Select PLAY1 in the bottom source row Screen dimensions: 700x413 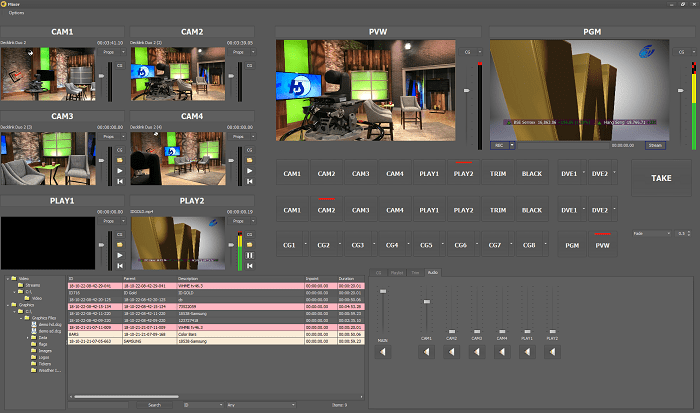[429, 210]
